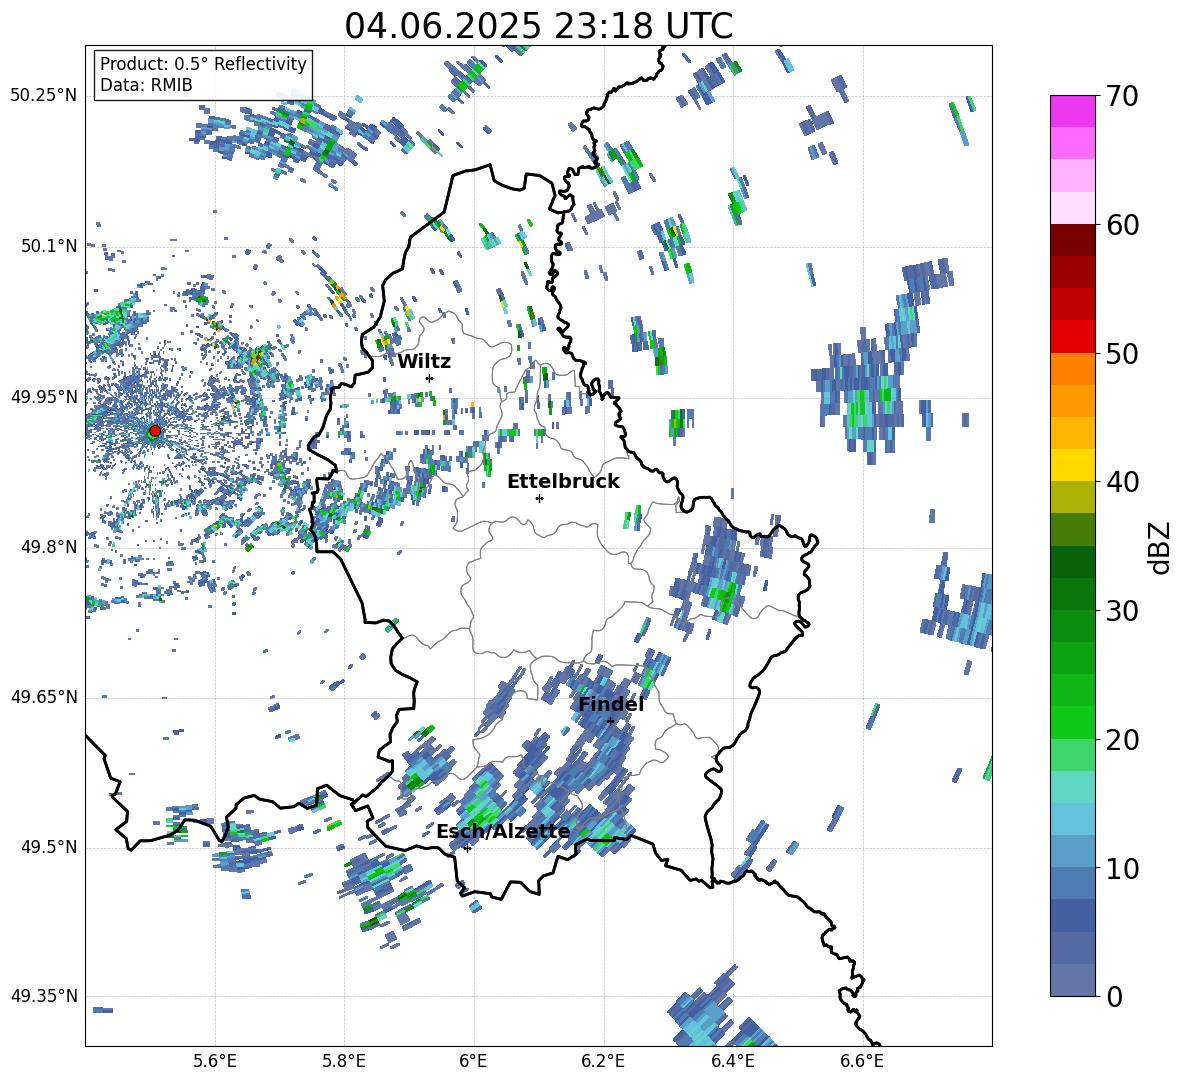The height and width of the screenshot is (1081, 1184).
Task: Click the 6.6°E longitude tick label
Action: click(x=862, y=1061)
